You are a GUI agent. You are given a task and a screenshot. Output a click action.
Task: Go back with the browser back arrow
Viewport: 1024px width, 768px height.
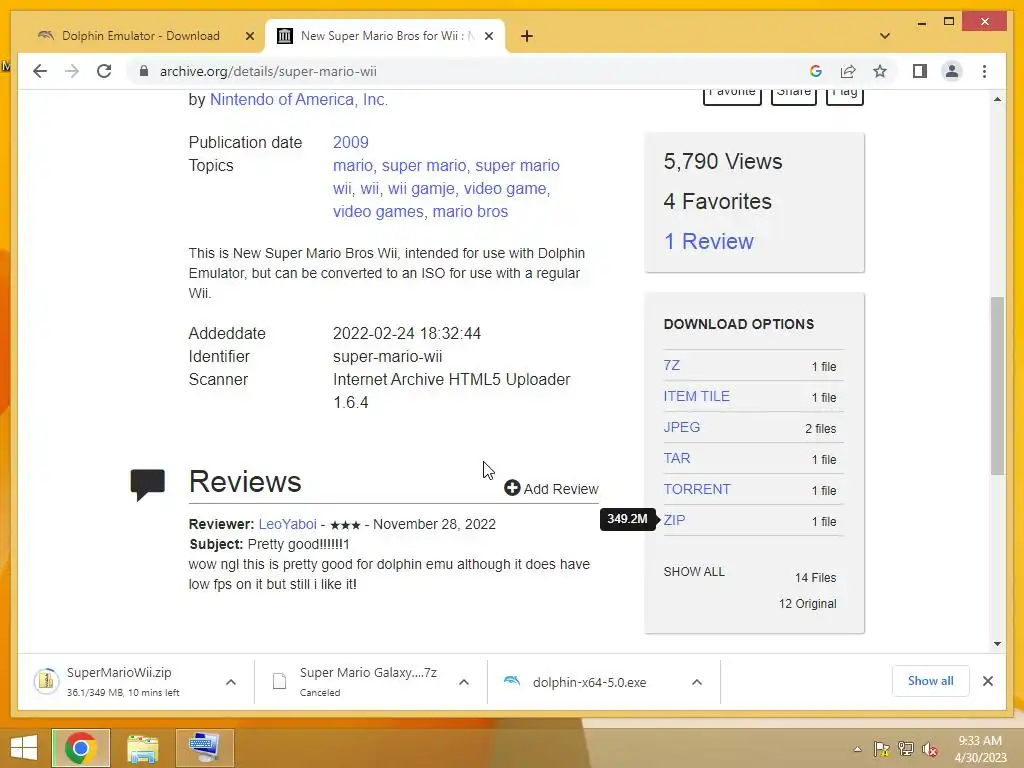coord(40,71)
